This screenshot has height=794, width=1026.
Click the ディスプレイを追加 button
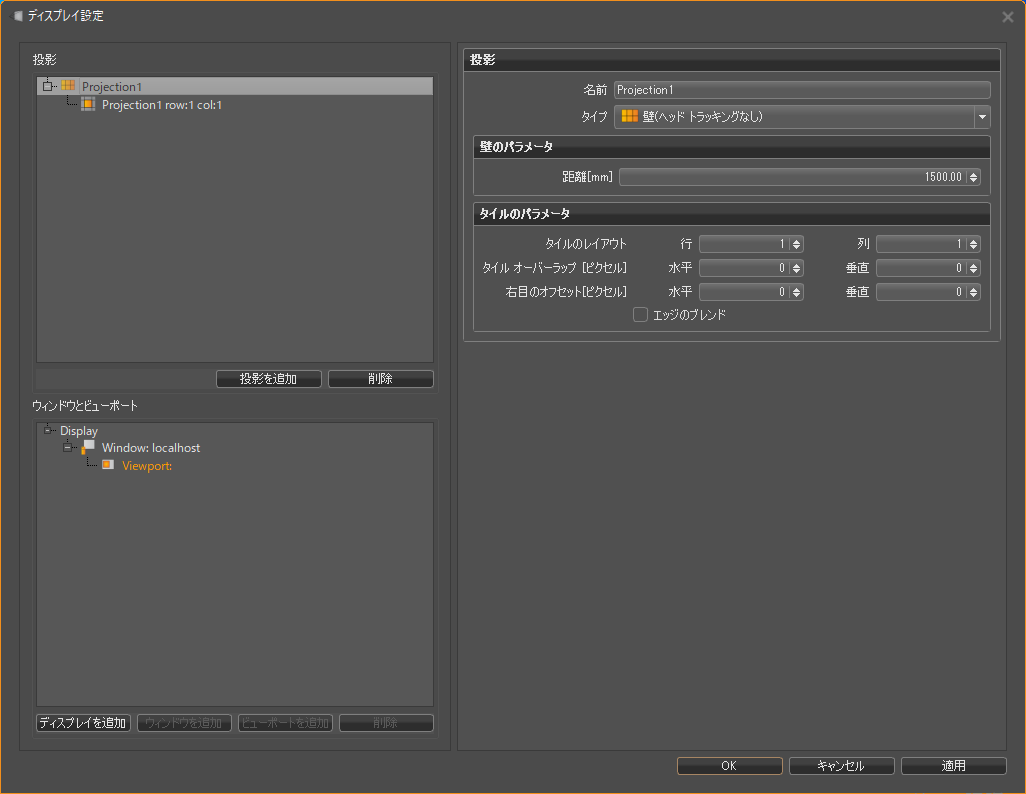(x=83, y=723)
